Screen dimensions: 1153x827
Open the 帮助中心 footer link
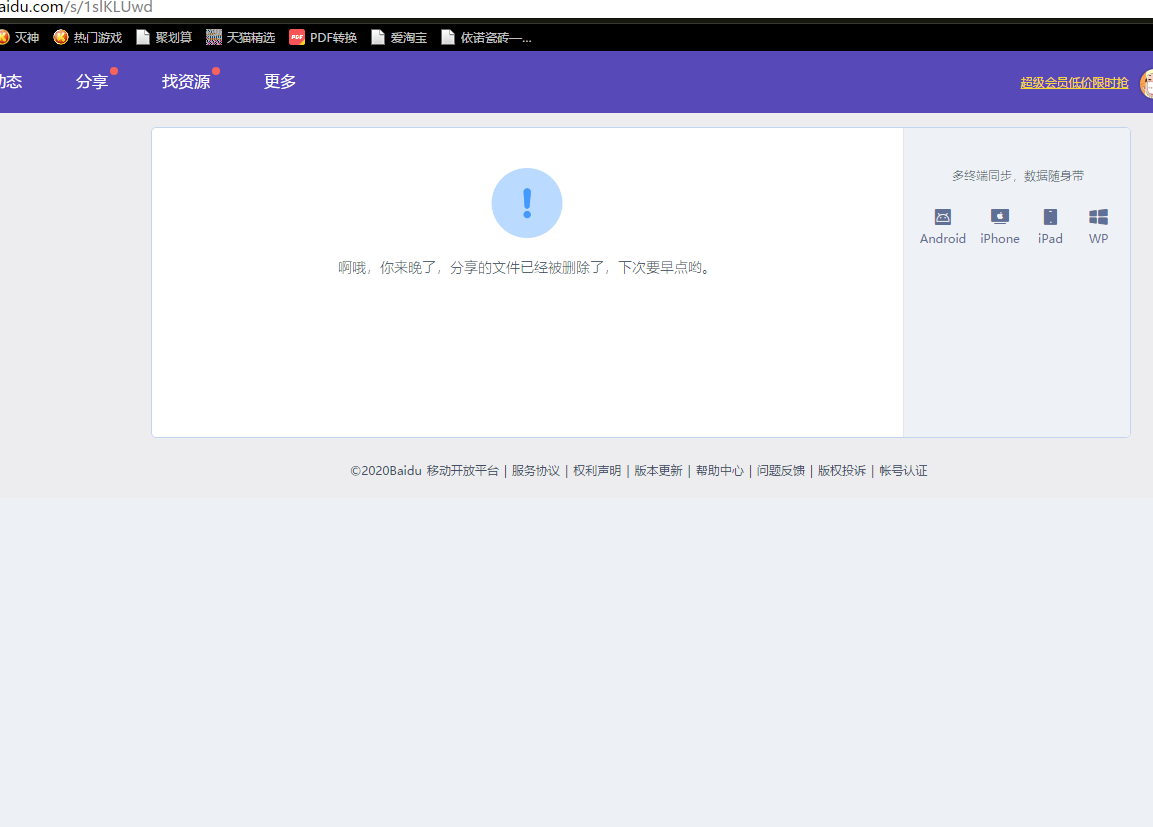(719, 471)
